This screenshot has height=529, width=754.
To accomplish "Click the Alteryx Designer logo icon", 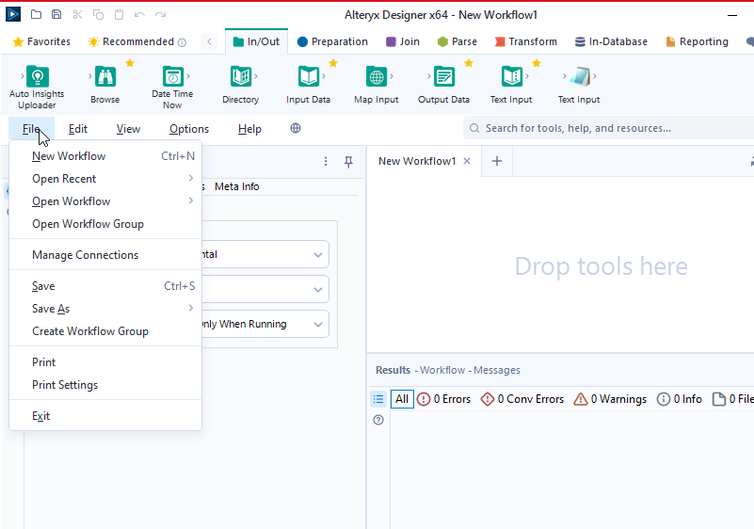I will click(x=13, y=14).
